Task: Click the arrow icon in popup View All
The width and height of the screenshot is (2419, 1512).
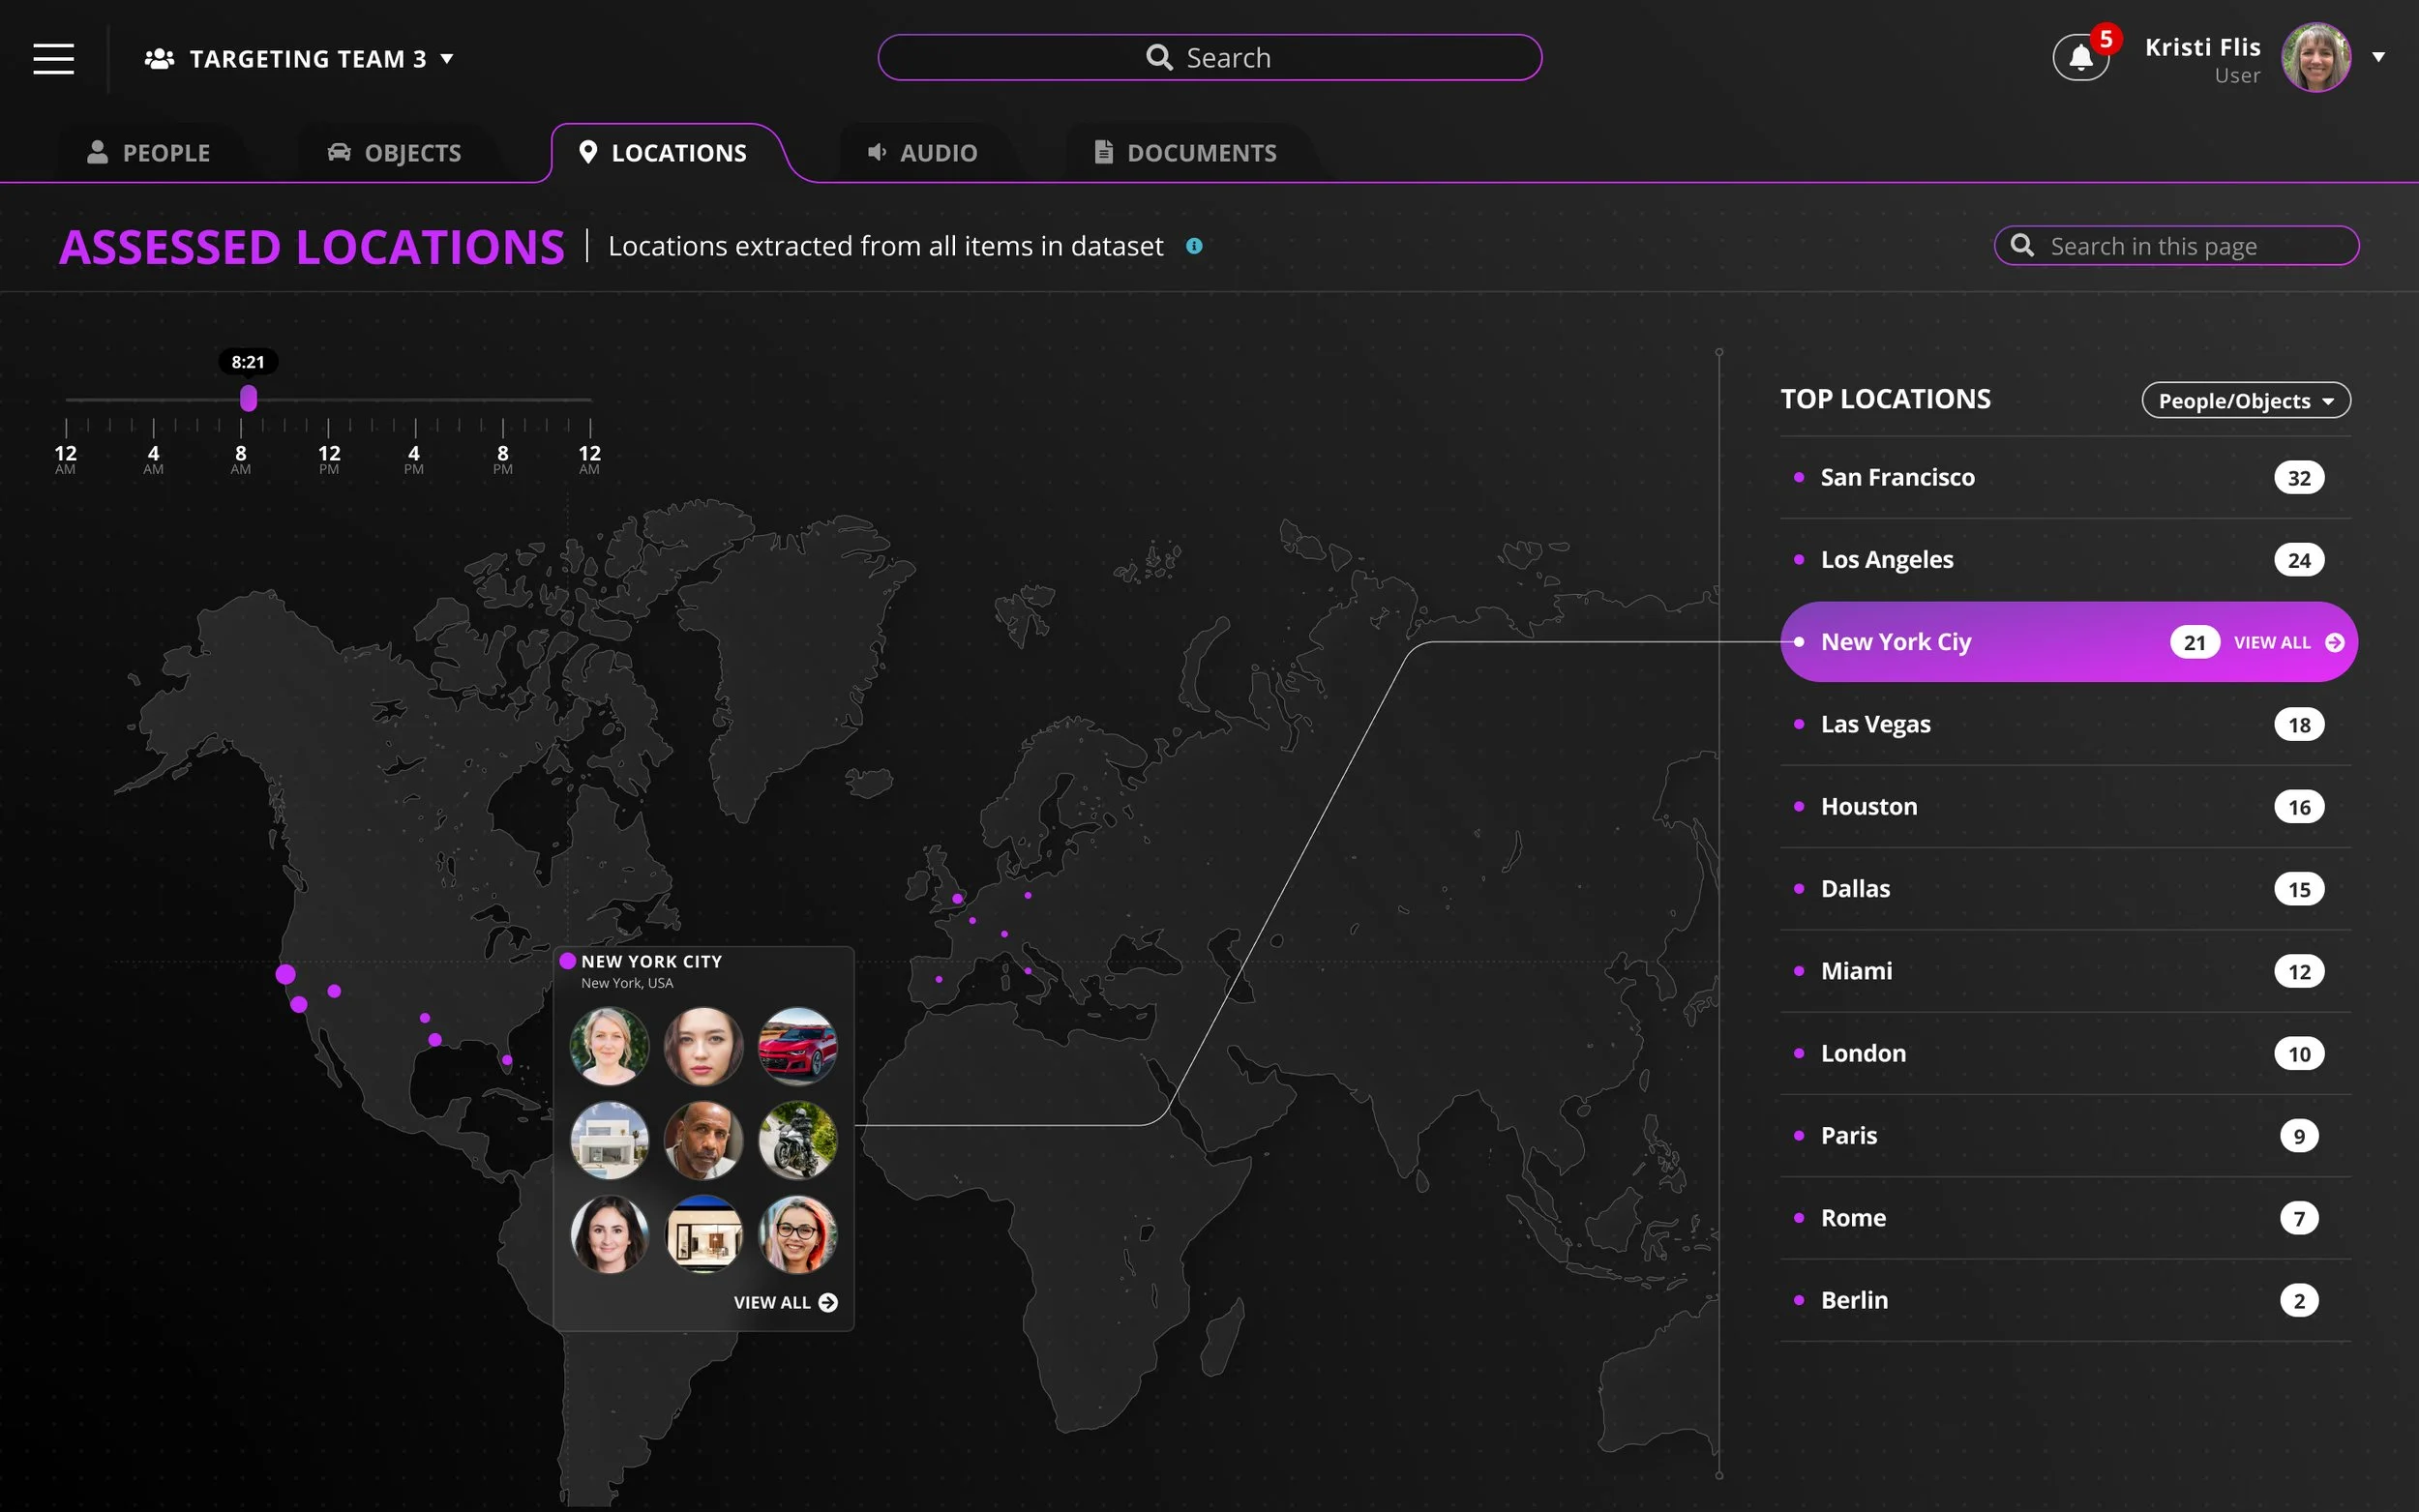Action: [828, 1302]
